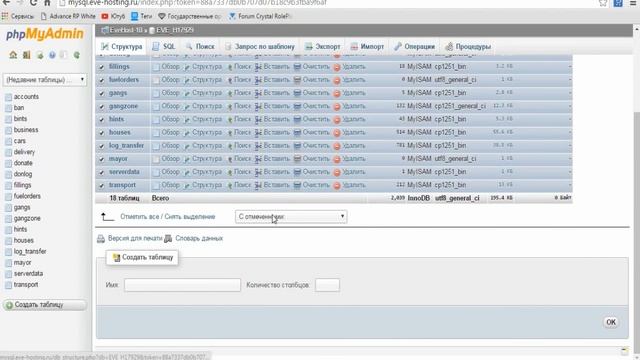Click the browser reload icon
The image size is (640, 360).
pyautogui.click(x=33, y=2)
